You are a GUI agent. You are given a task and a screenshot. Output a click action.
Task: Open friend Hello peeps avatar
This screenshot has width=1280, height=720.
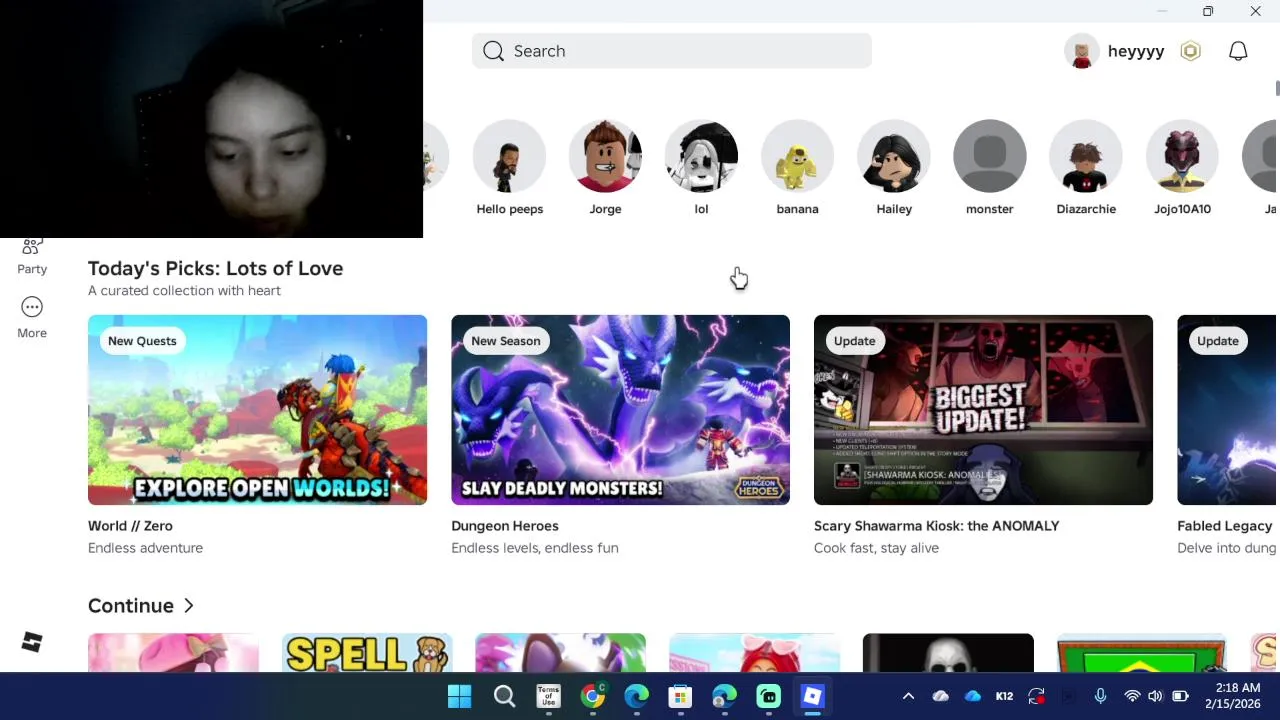509,156
